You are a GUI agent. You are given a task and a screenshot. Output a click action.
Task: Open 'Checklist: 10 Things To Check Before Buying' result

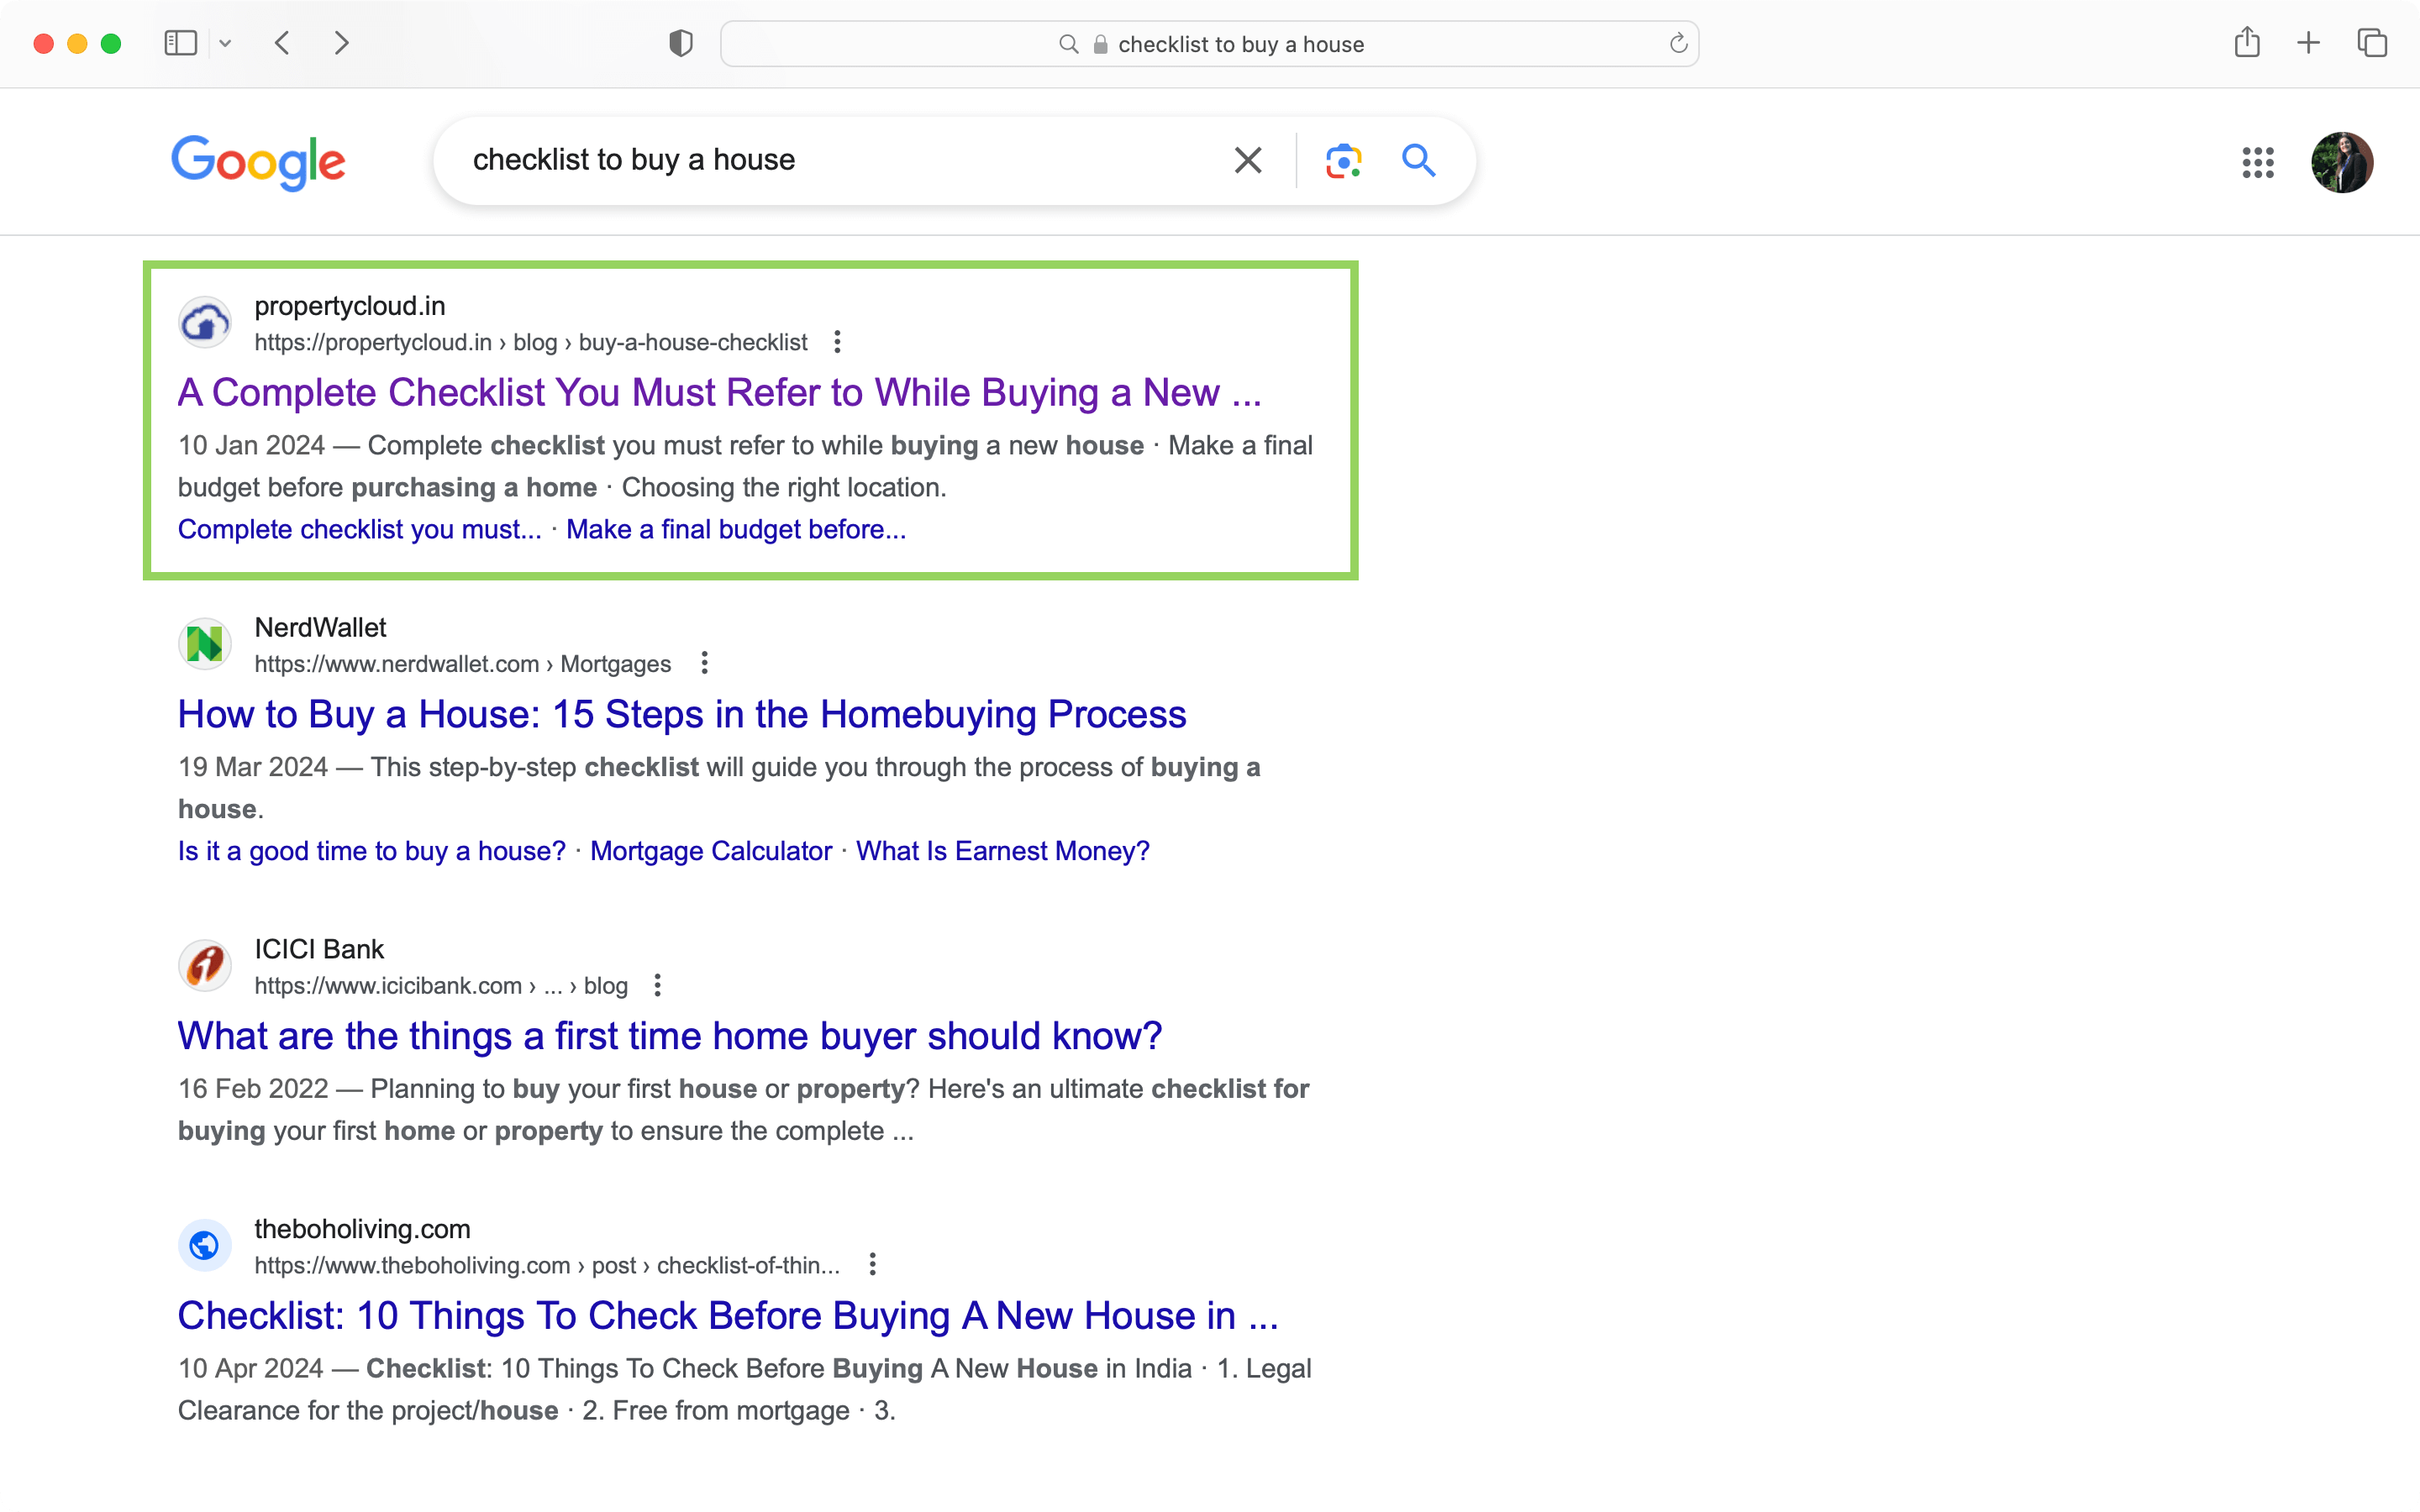click(728, 1316)
